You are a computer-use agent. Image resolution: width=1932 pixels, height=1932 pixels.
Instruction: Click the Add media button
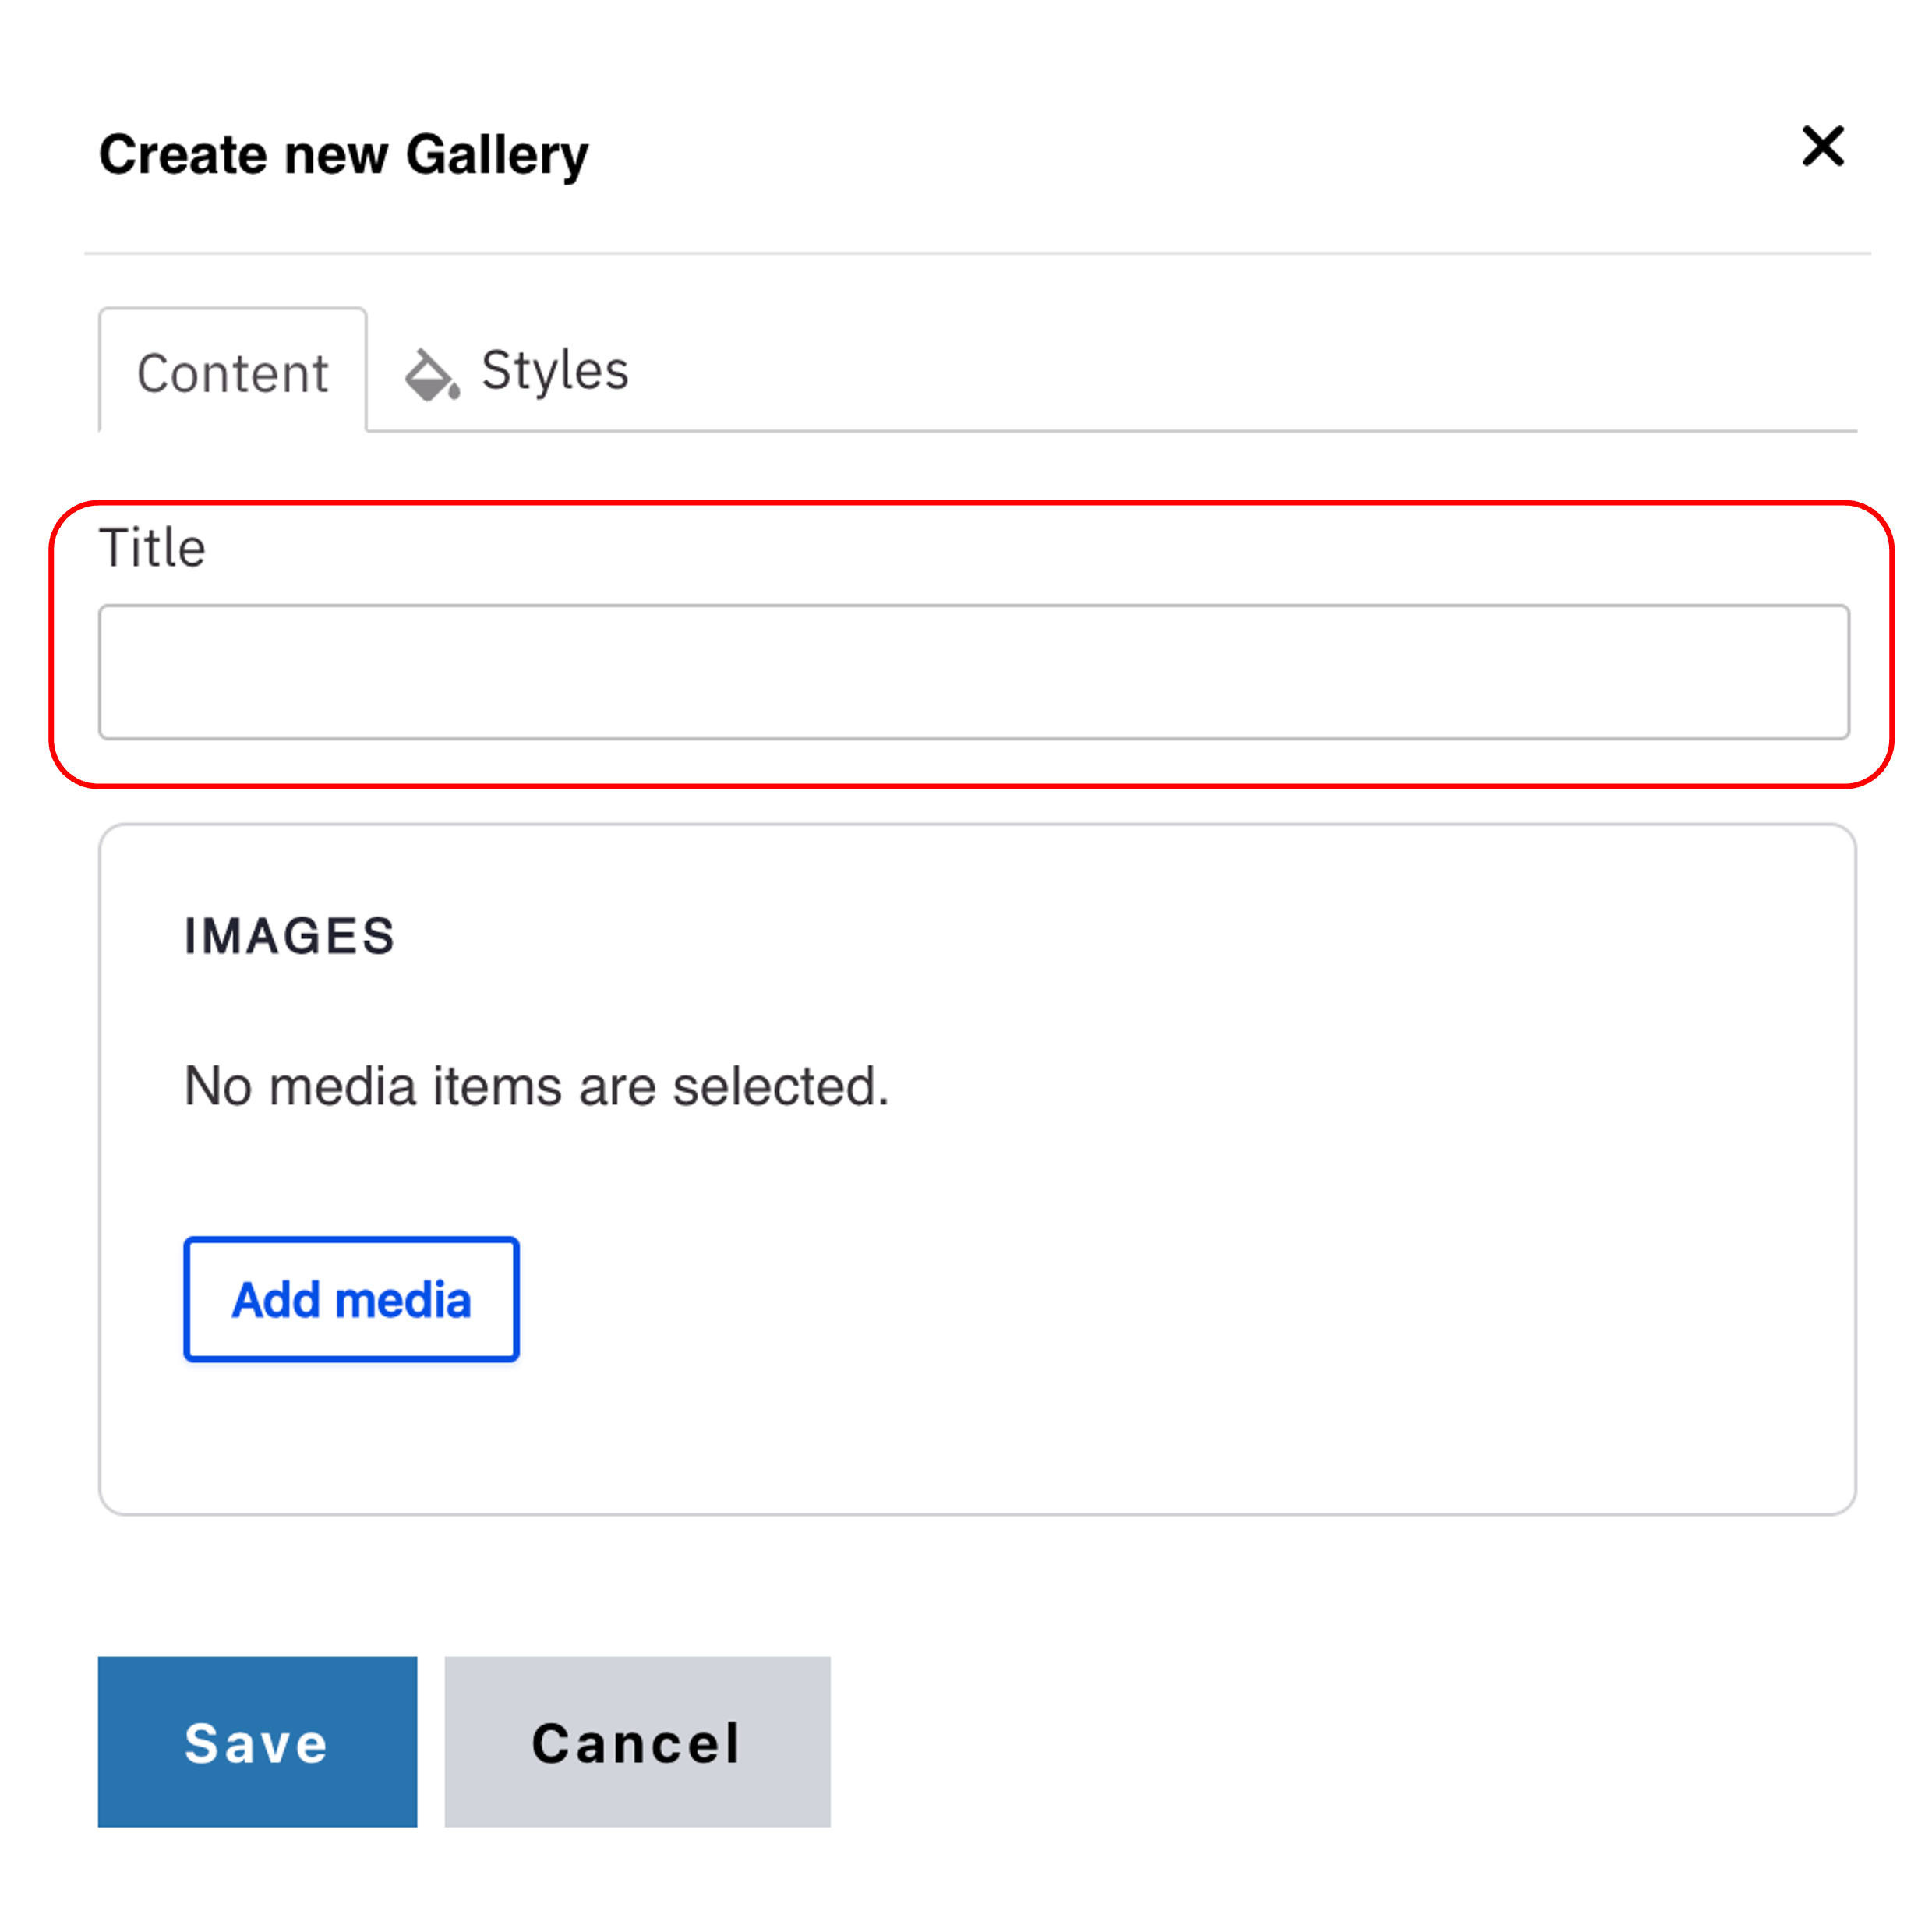pos(351,1299)
